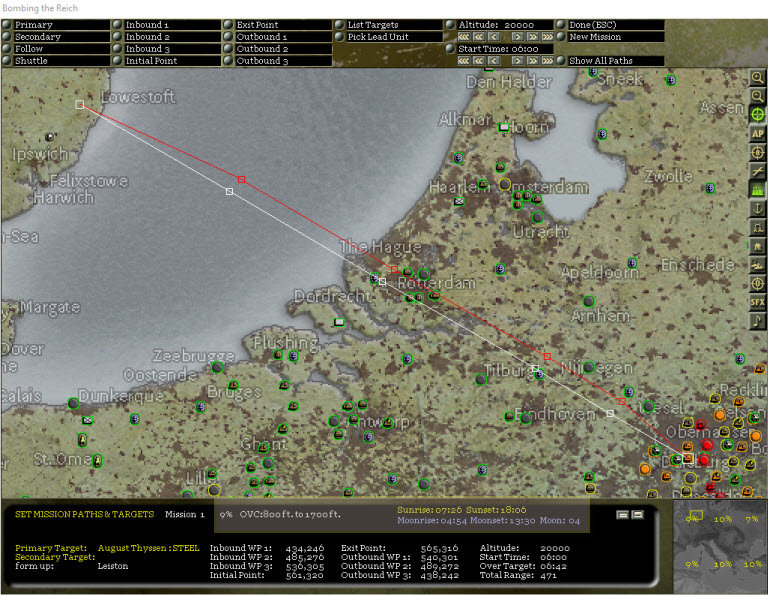Screen dimensions: 768x595
Task: Click the white start waypoint at Lowestoft
Action: pos(79,104)
